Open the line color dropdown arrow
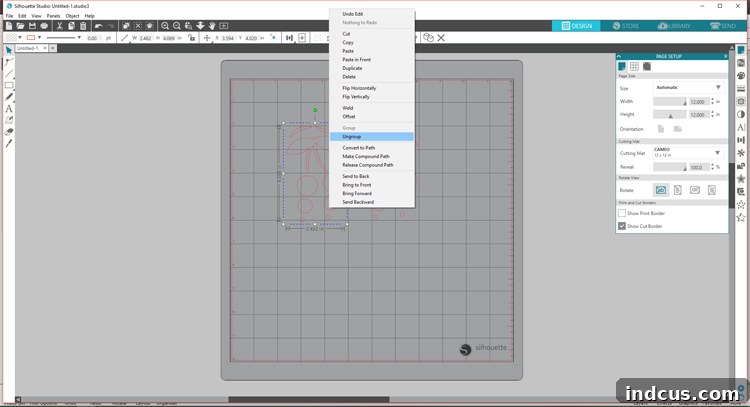The height and width of the screenshot is (407, 750). point(39,37)
